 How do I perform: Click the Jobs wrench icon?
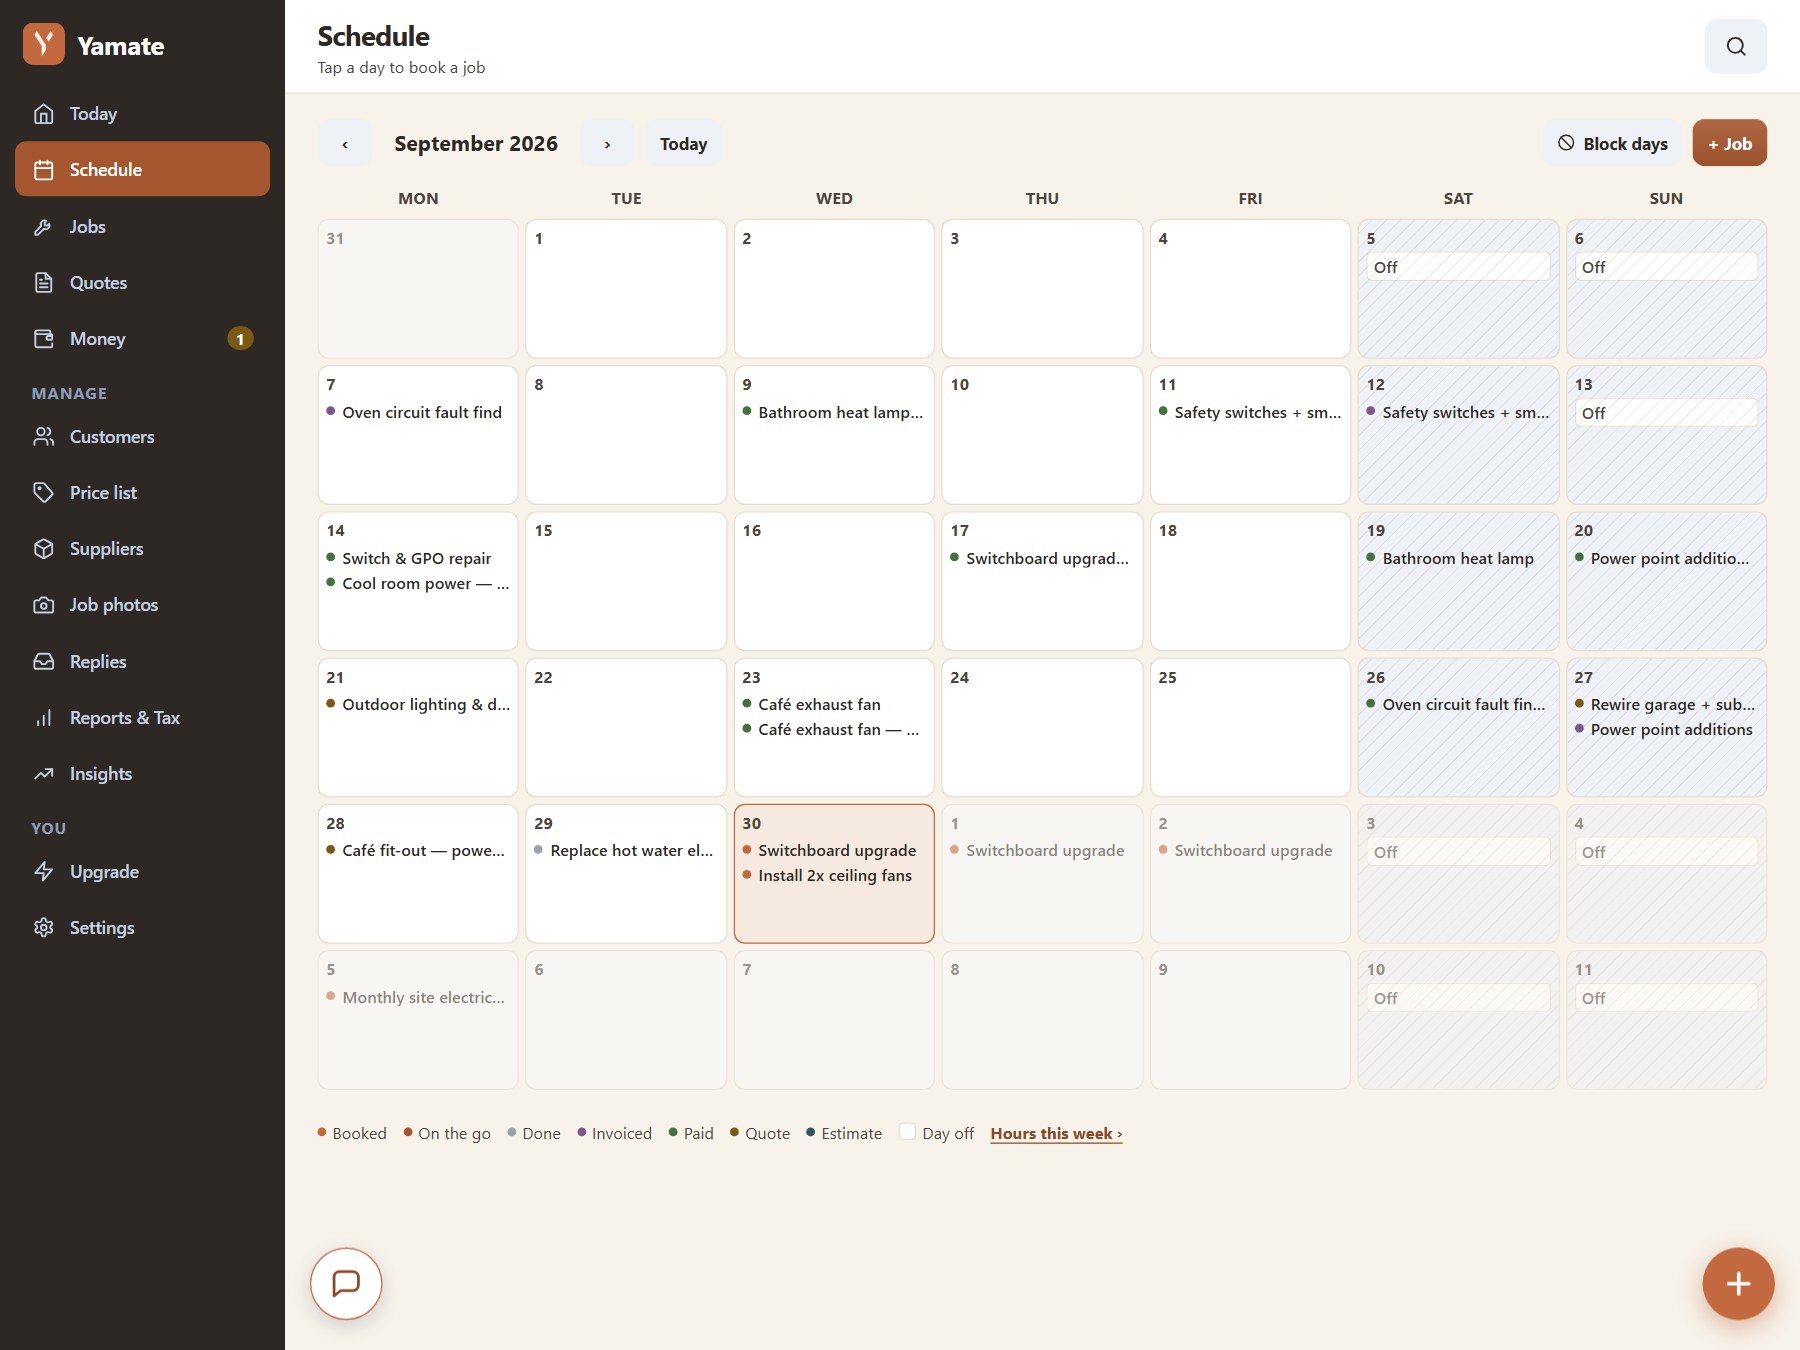(x=44, y=227)
